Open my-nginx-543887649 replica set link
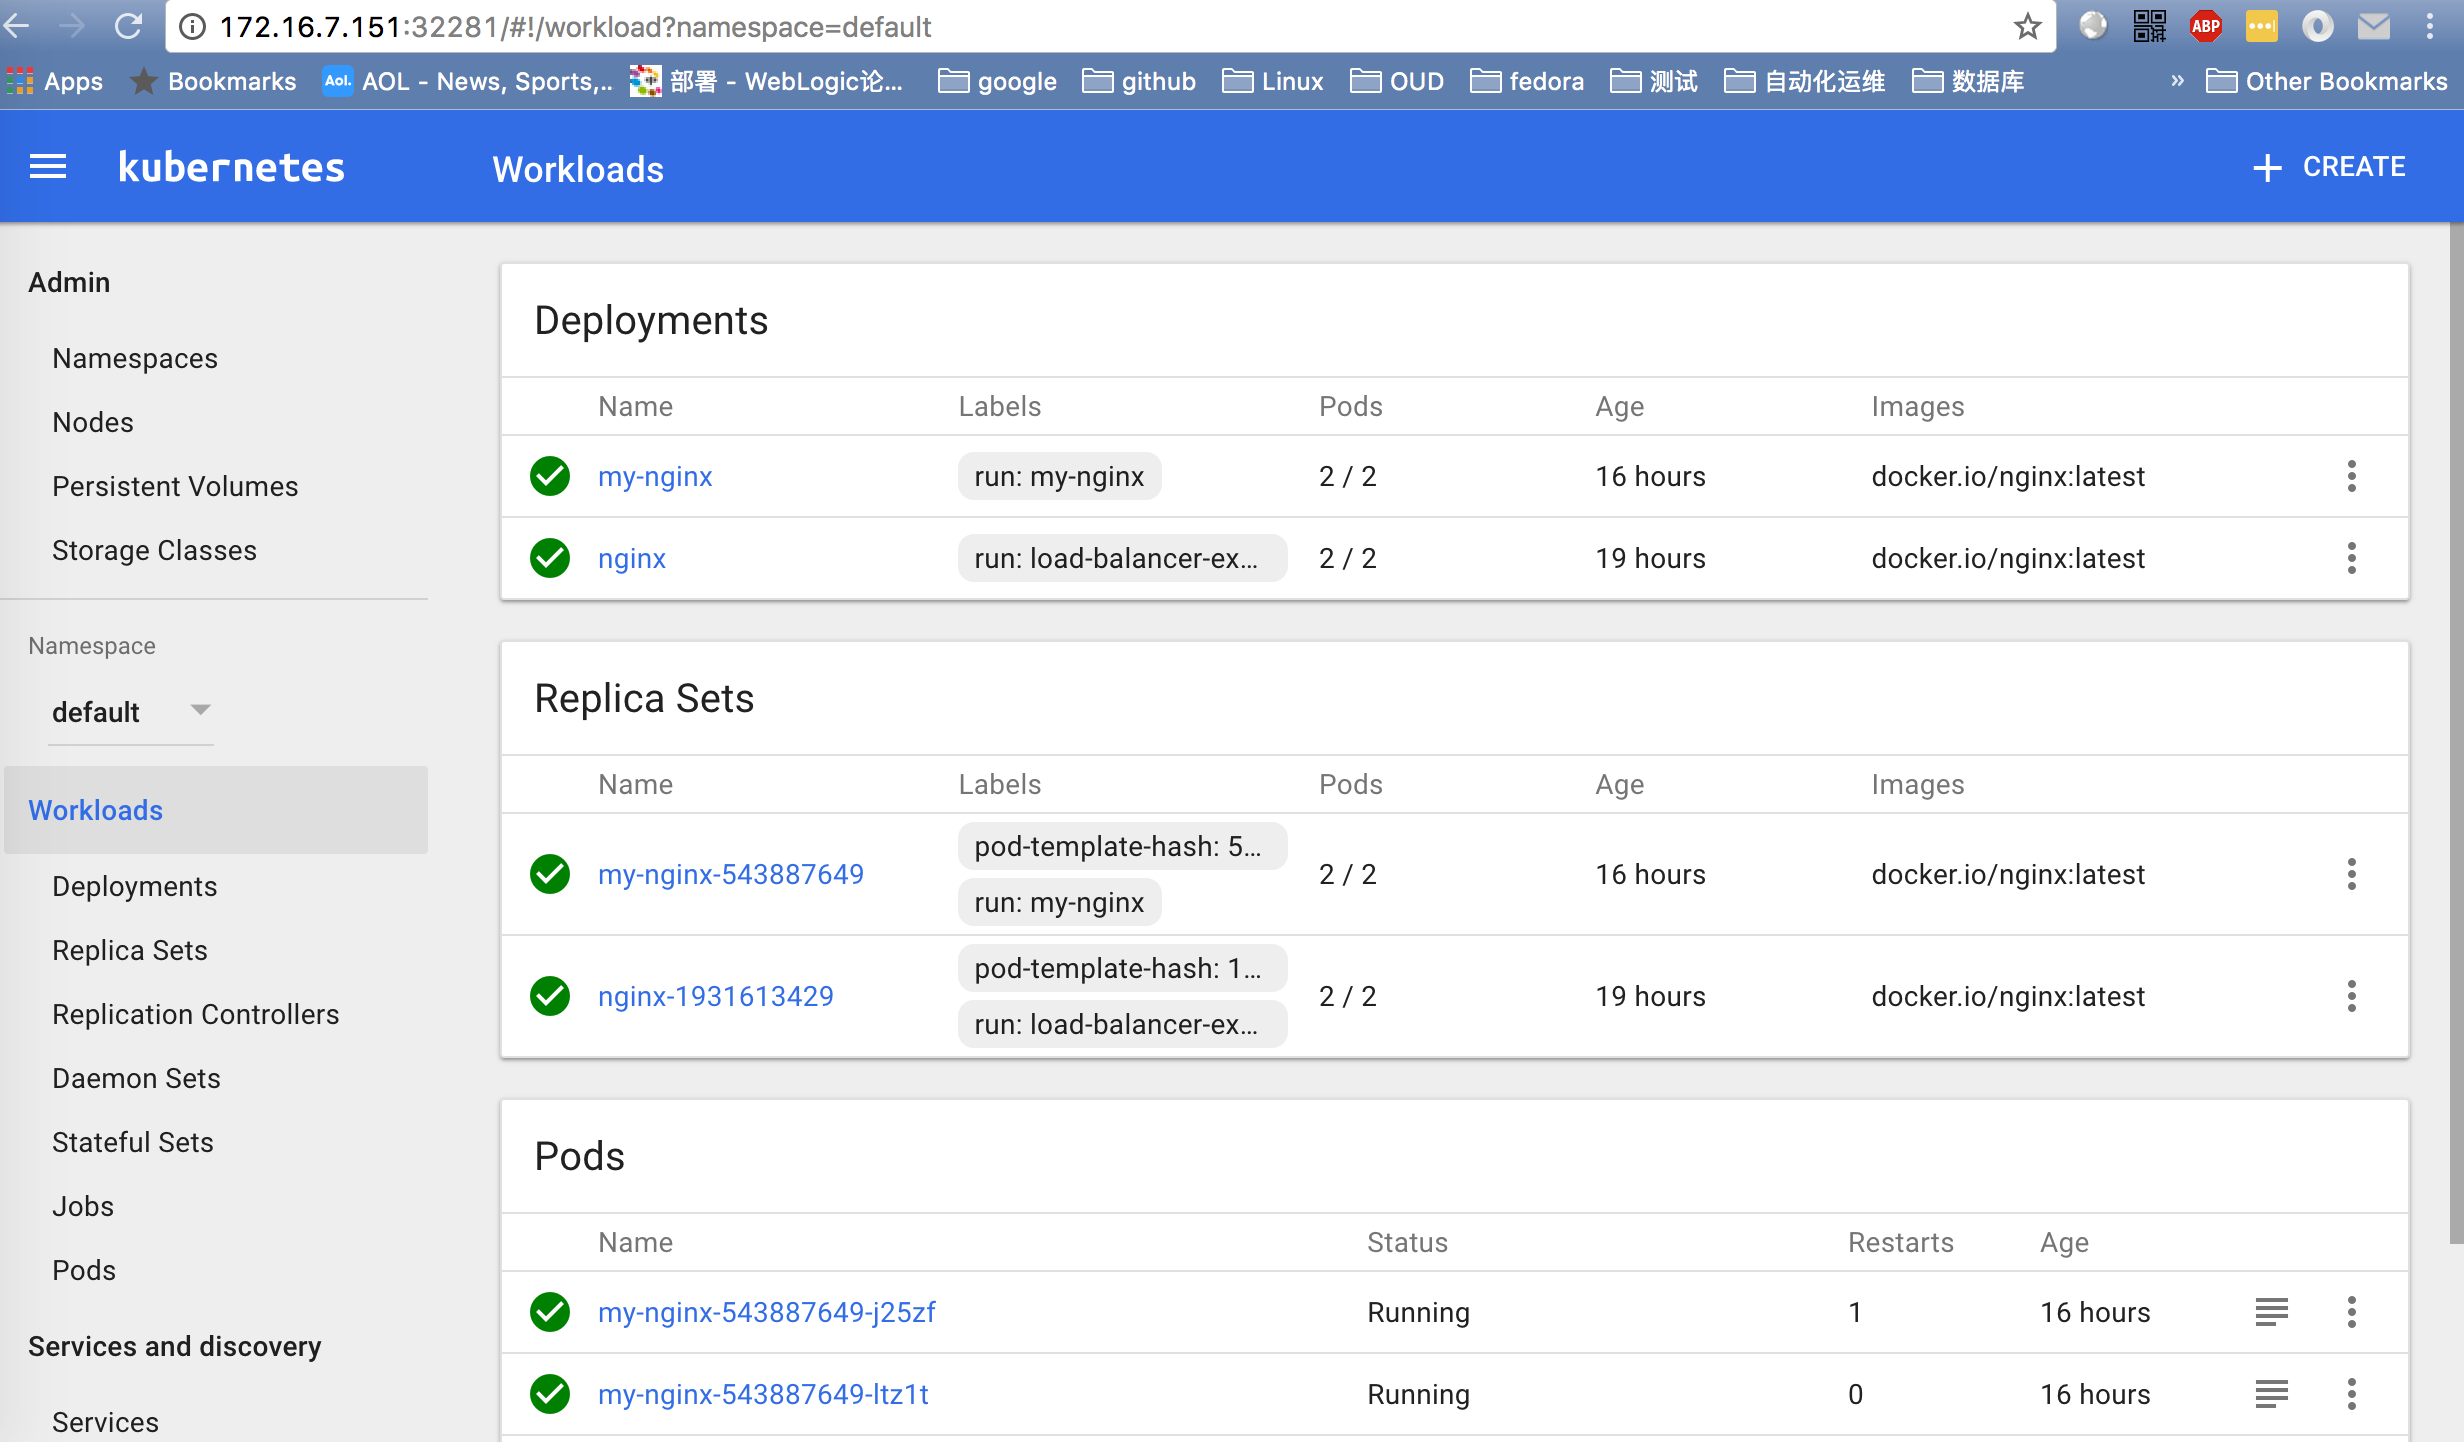2464x1442 pixels. pyautogui.click(x=730, y=874)
